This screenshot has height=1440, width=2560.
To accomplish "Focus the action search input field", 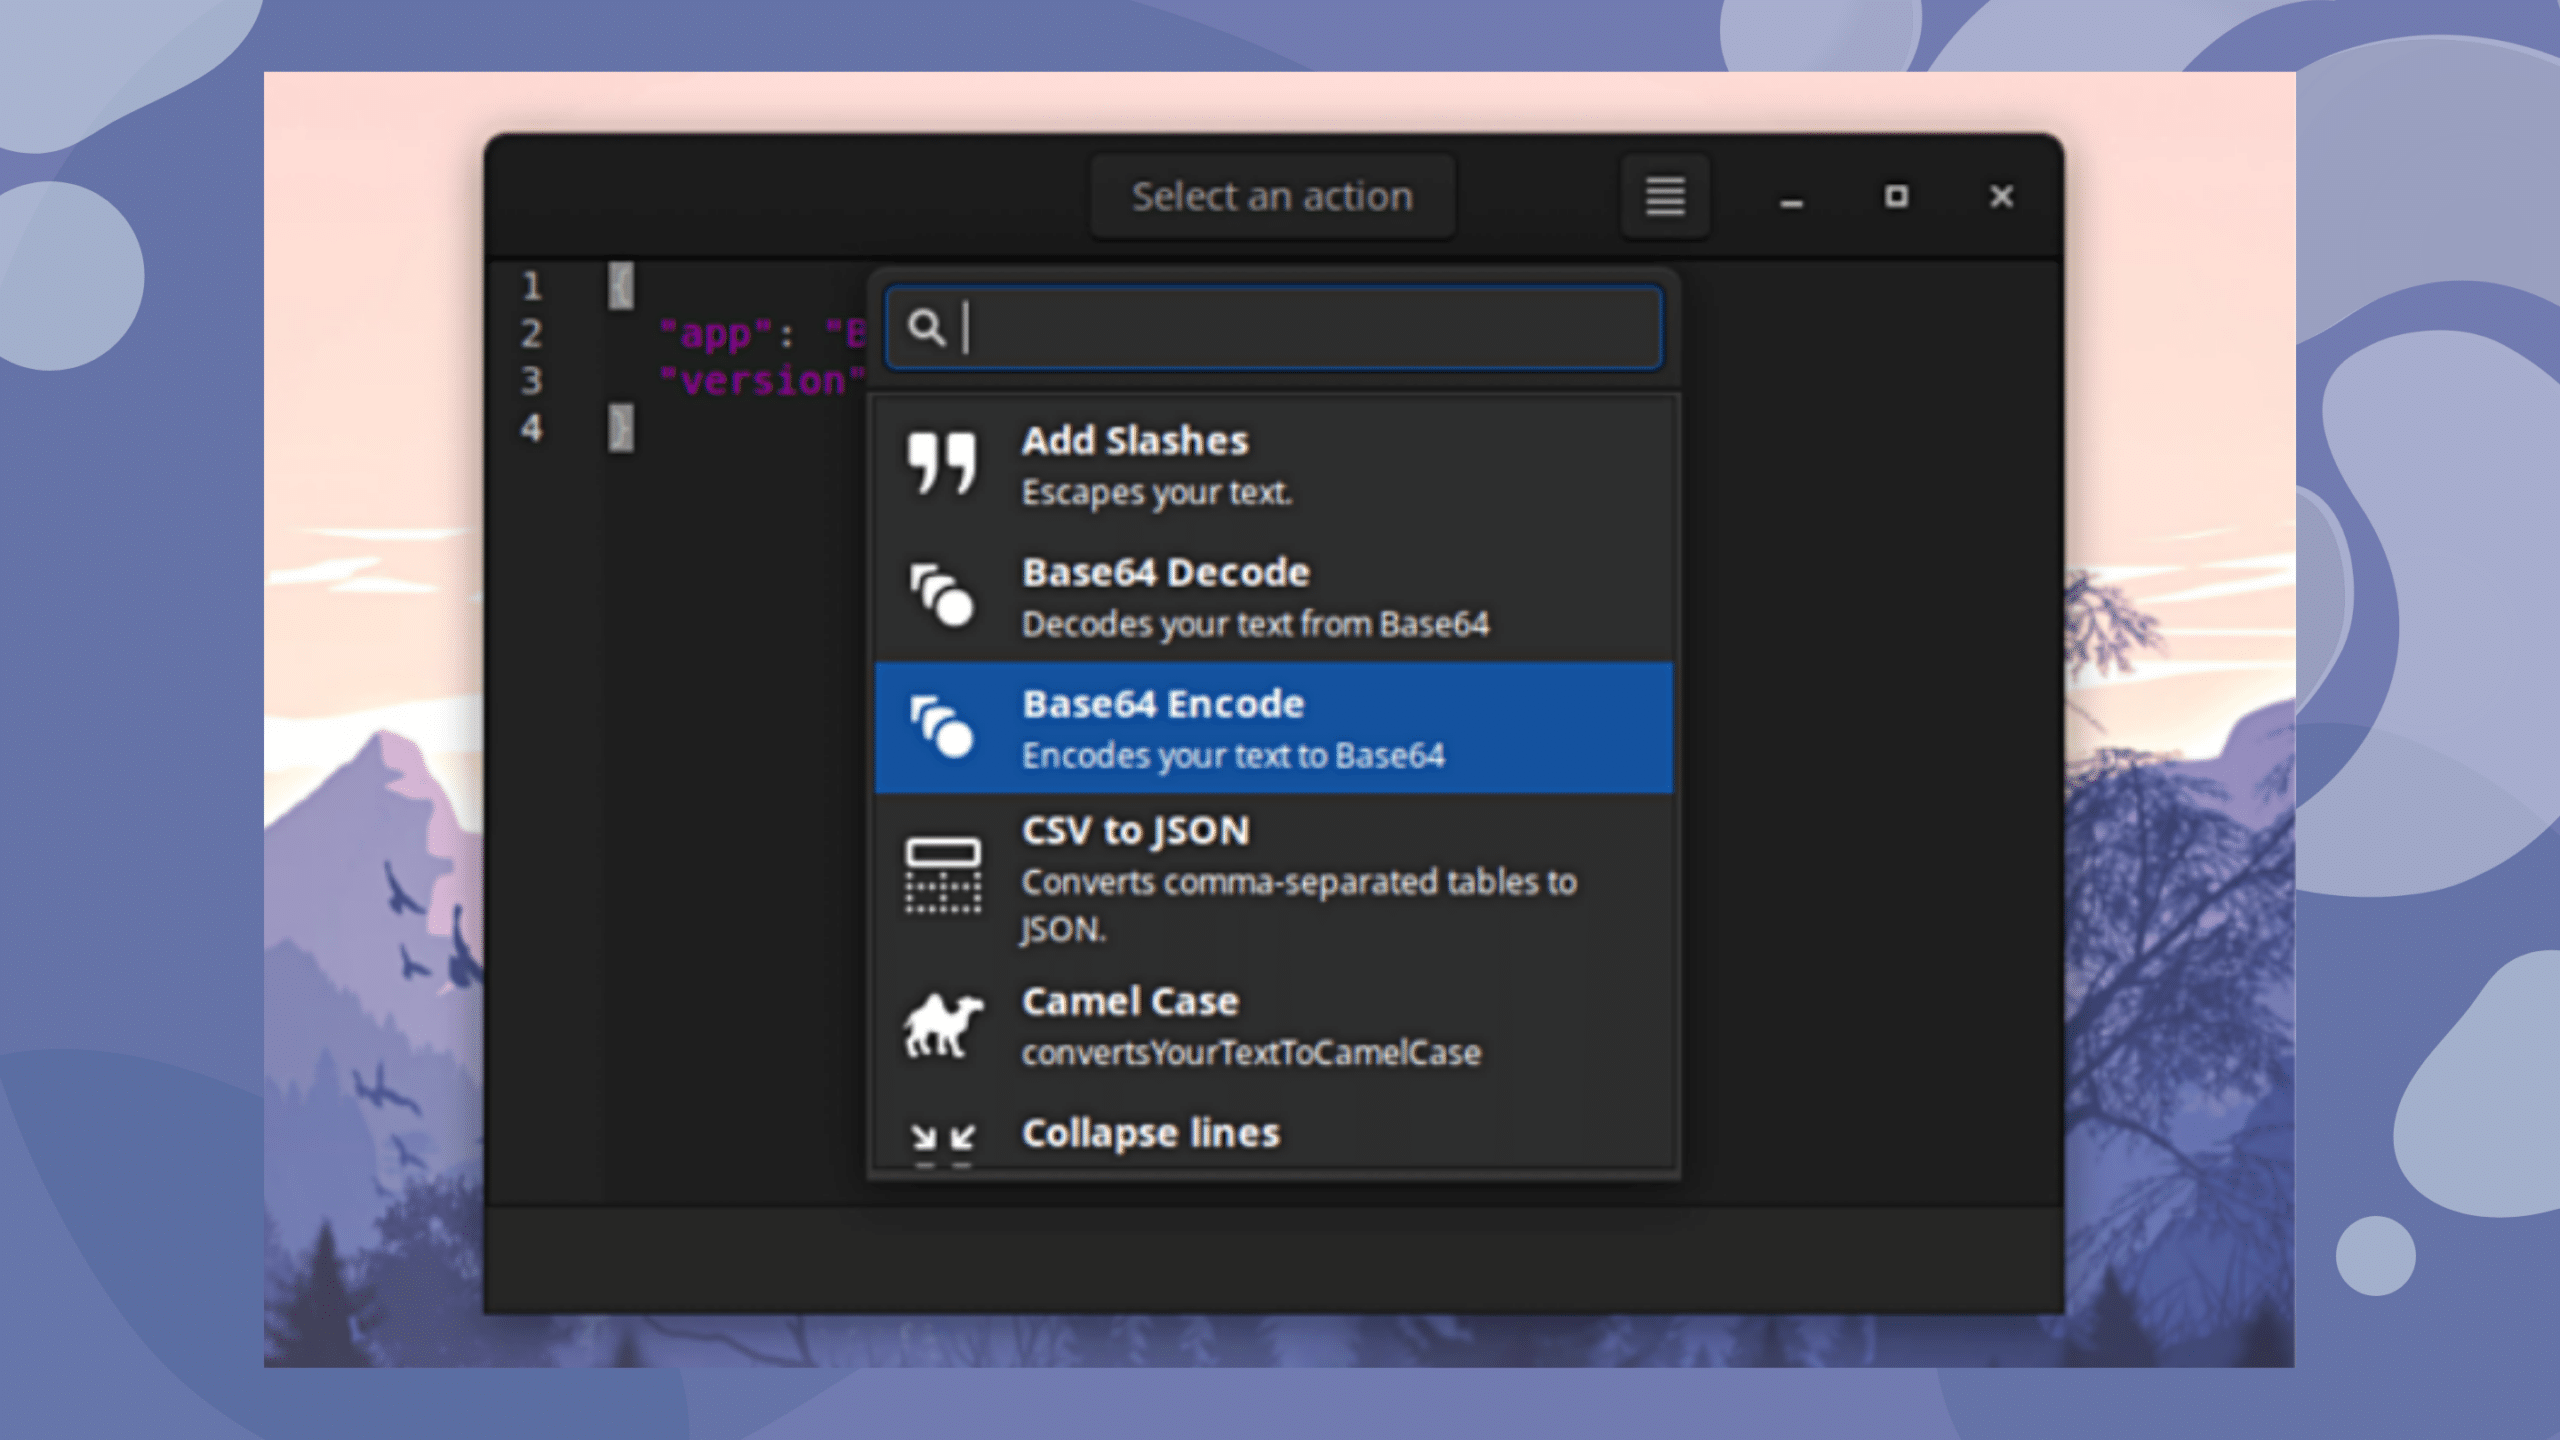I will pyautogui.click(x=1273, y=328).
